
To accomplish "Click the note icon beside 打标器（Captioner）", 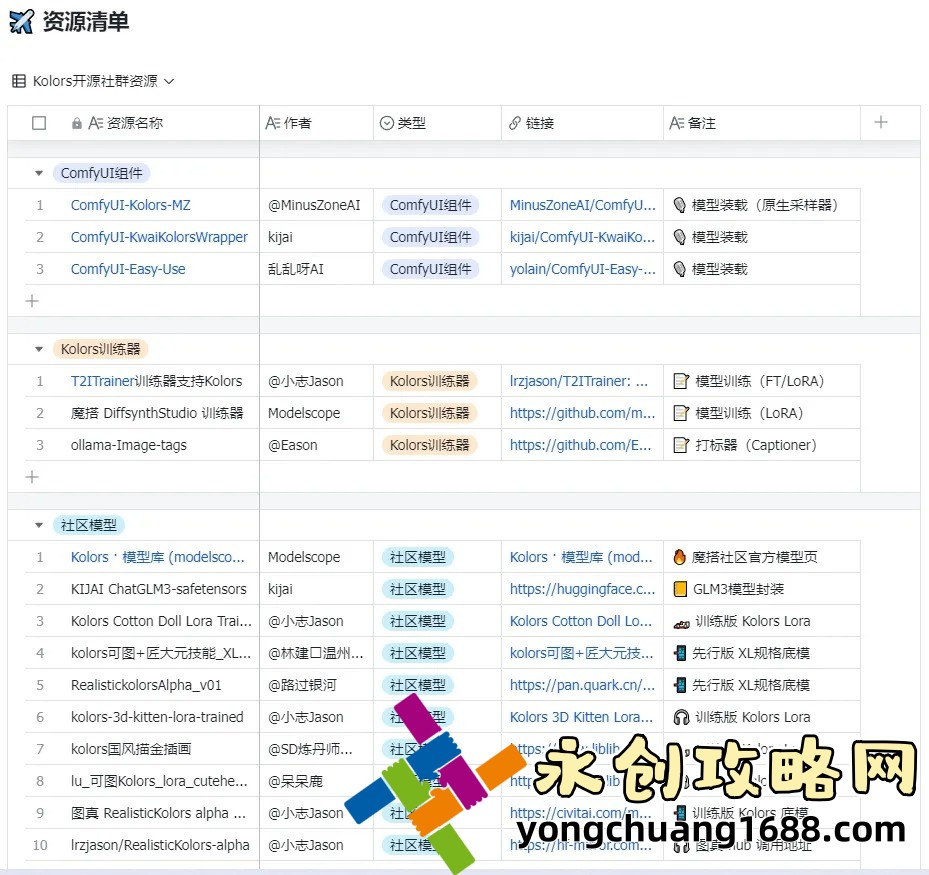I will coord(681,445).
